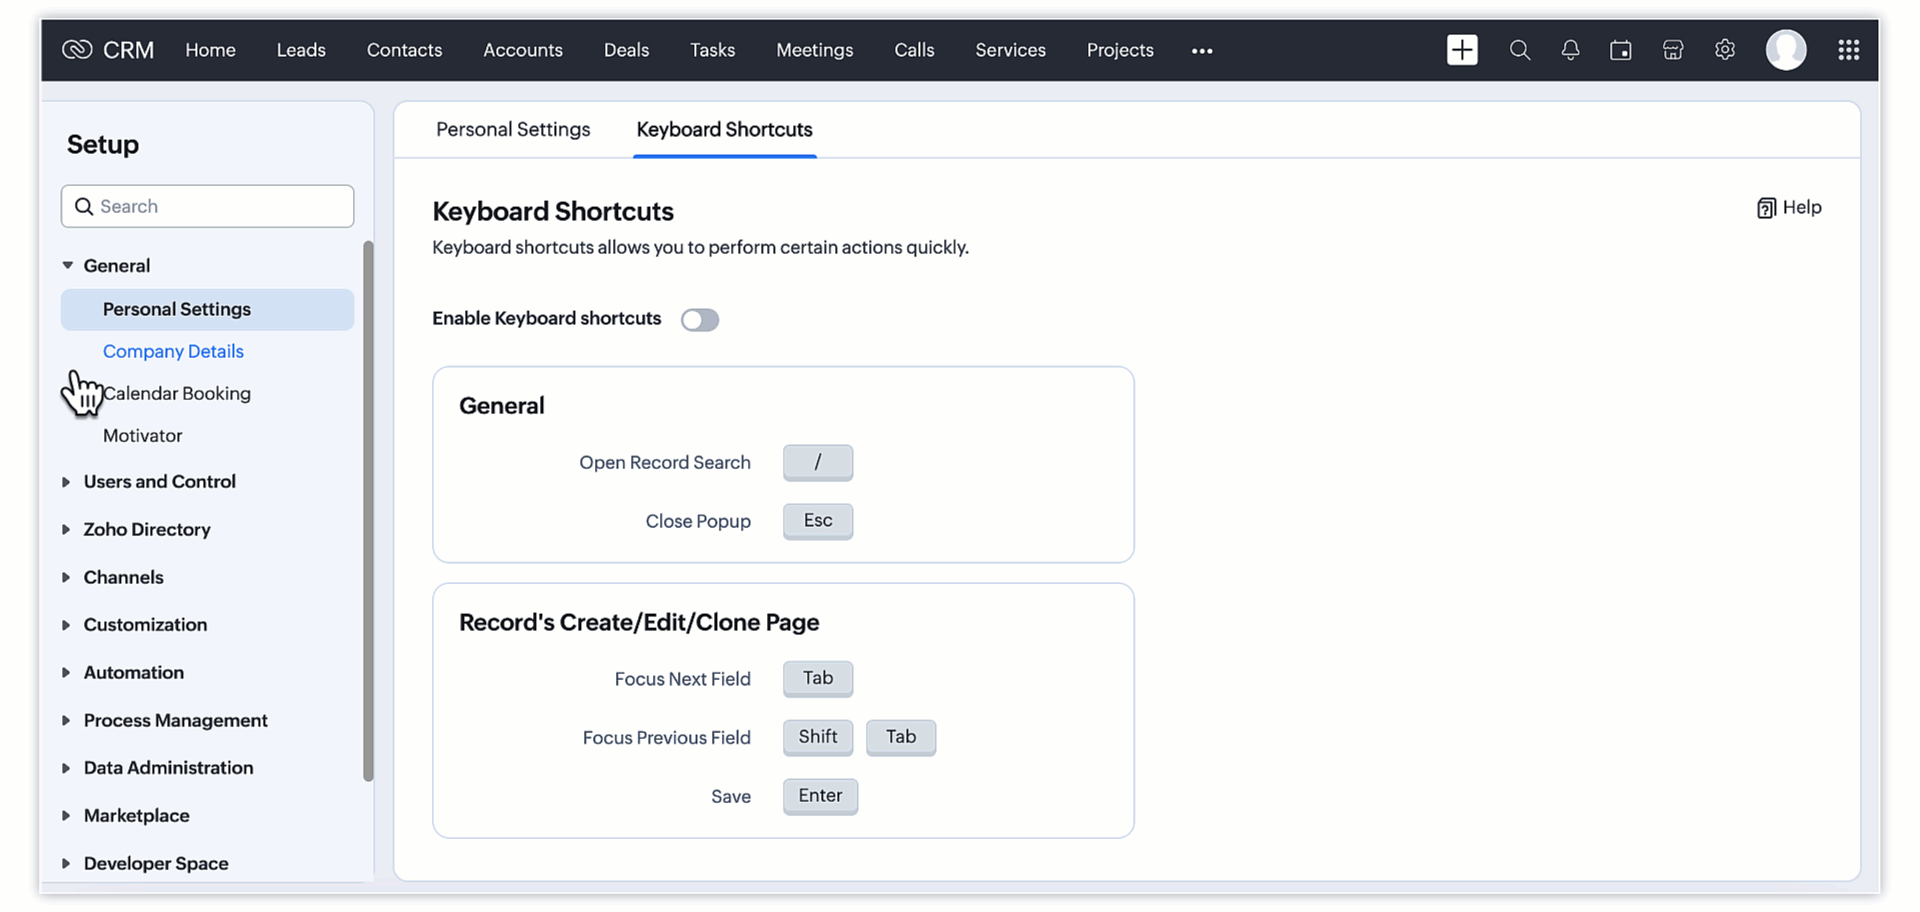Open the apps grid launcher icon
1920x912 pixels.
pos(1848,50)
